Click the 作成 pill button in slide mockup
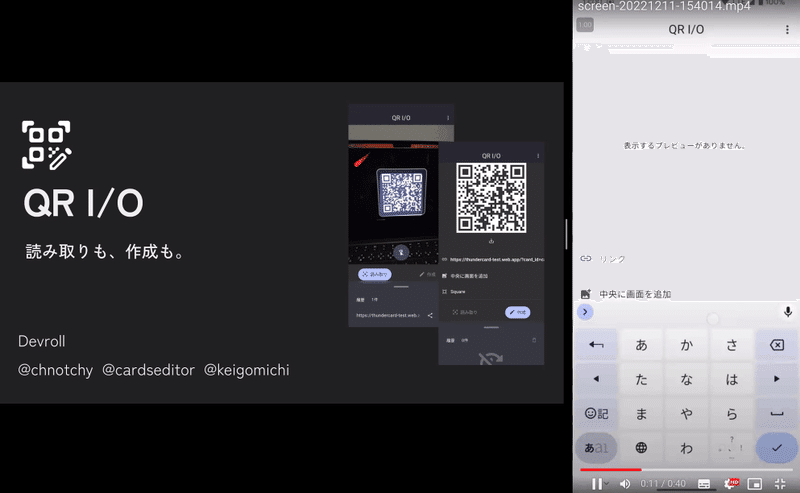The height and width of the screenshot is (493, 800). point(518,312)
